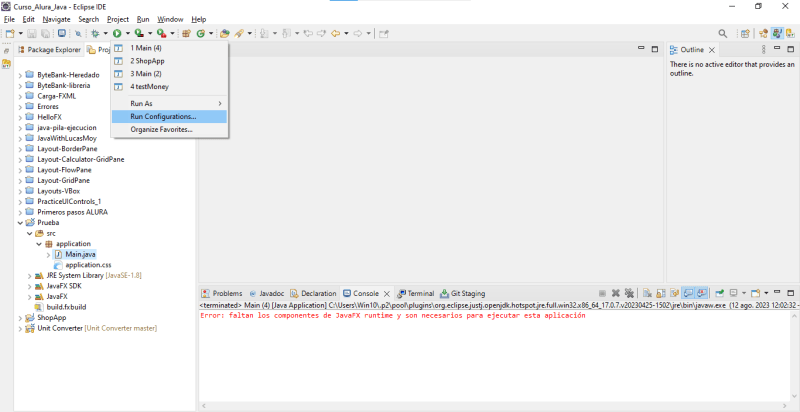Minimize the Console panel
The width and height of the screenshot is (800, 412).
pos(777,292)
